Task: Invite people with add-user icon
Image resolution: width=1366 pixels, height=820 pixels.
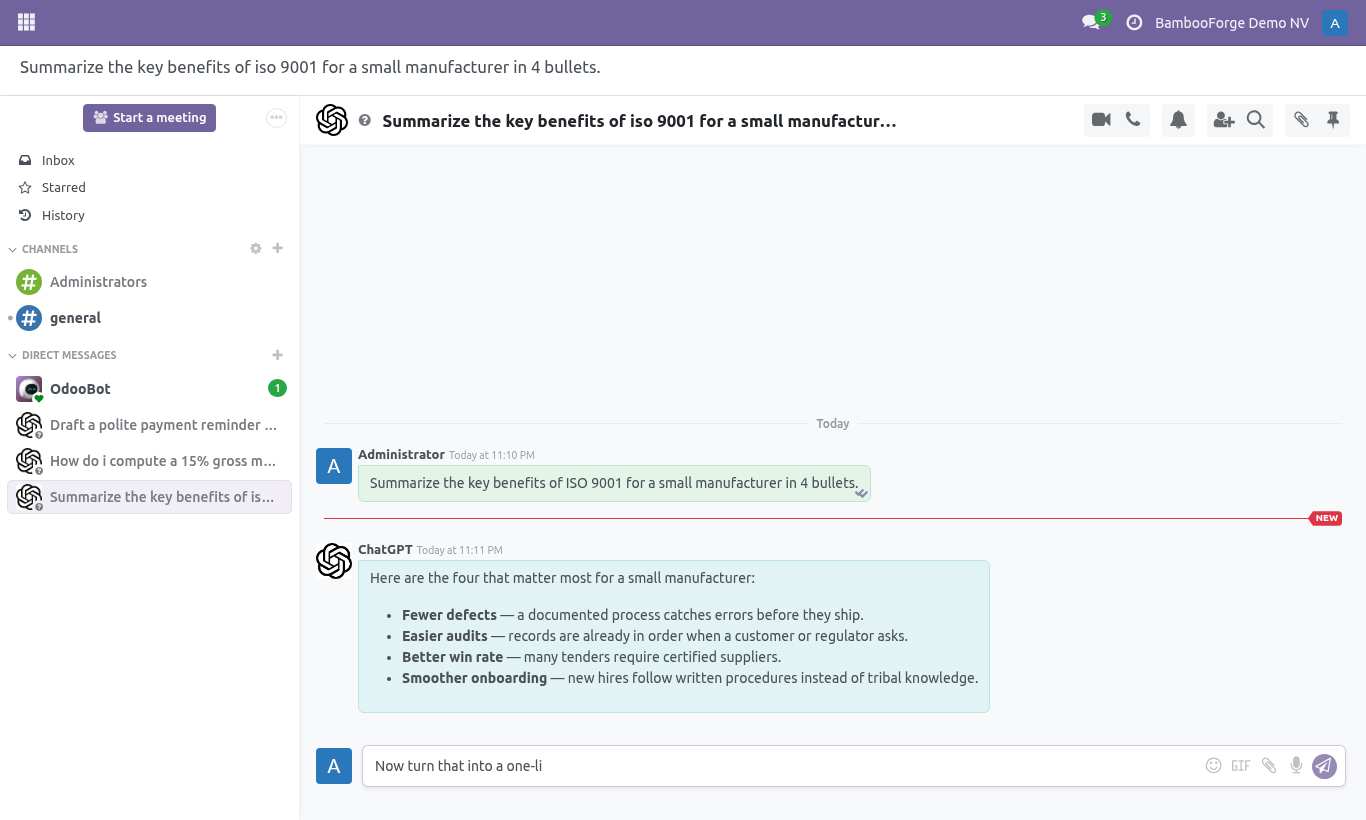Action: coord(1224,120)
